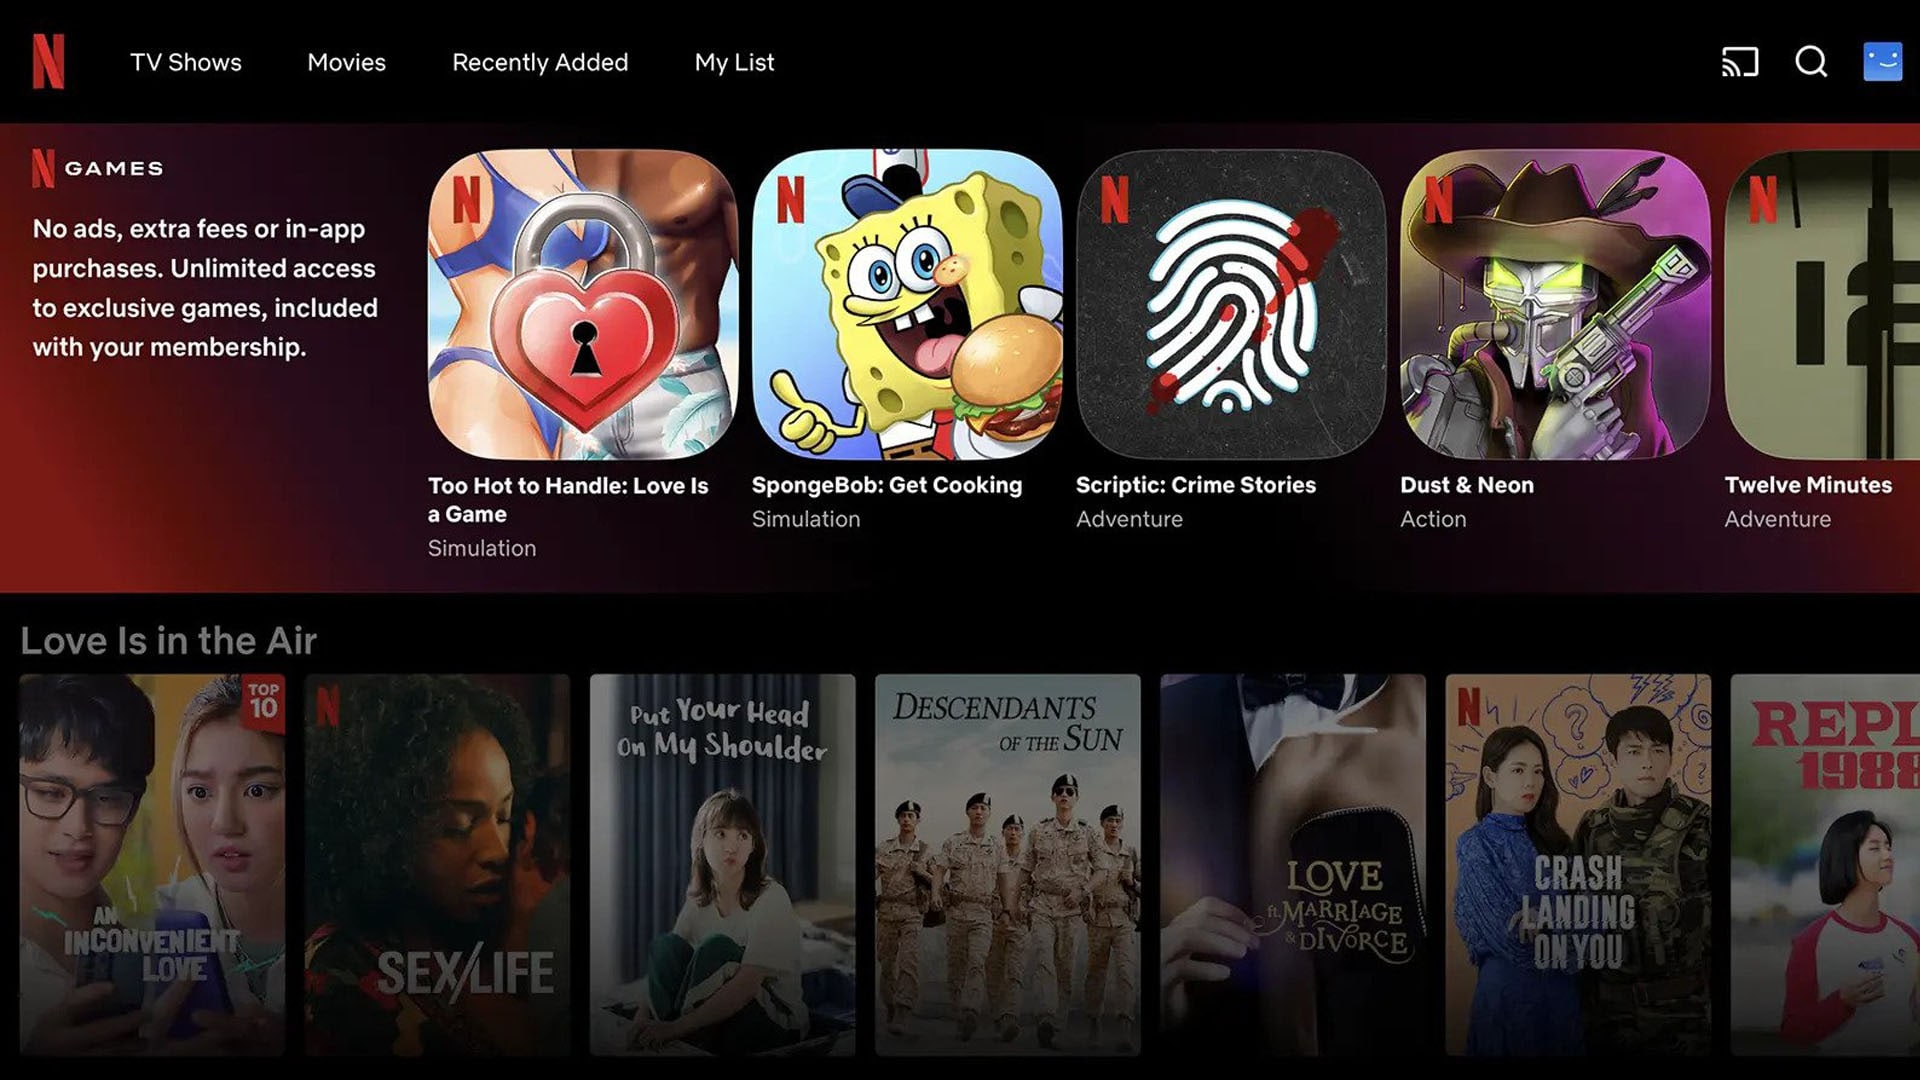
Task: Open SpongeBob Get Cooking game icon
Action: (907, 305)
